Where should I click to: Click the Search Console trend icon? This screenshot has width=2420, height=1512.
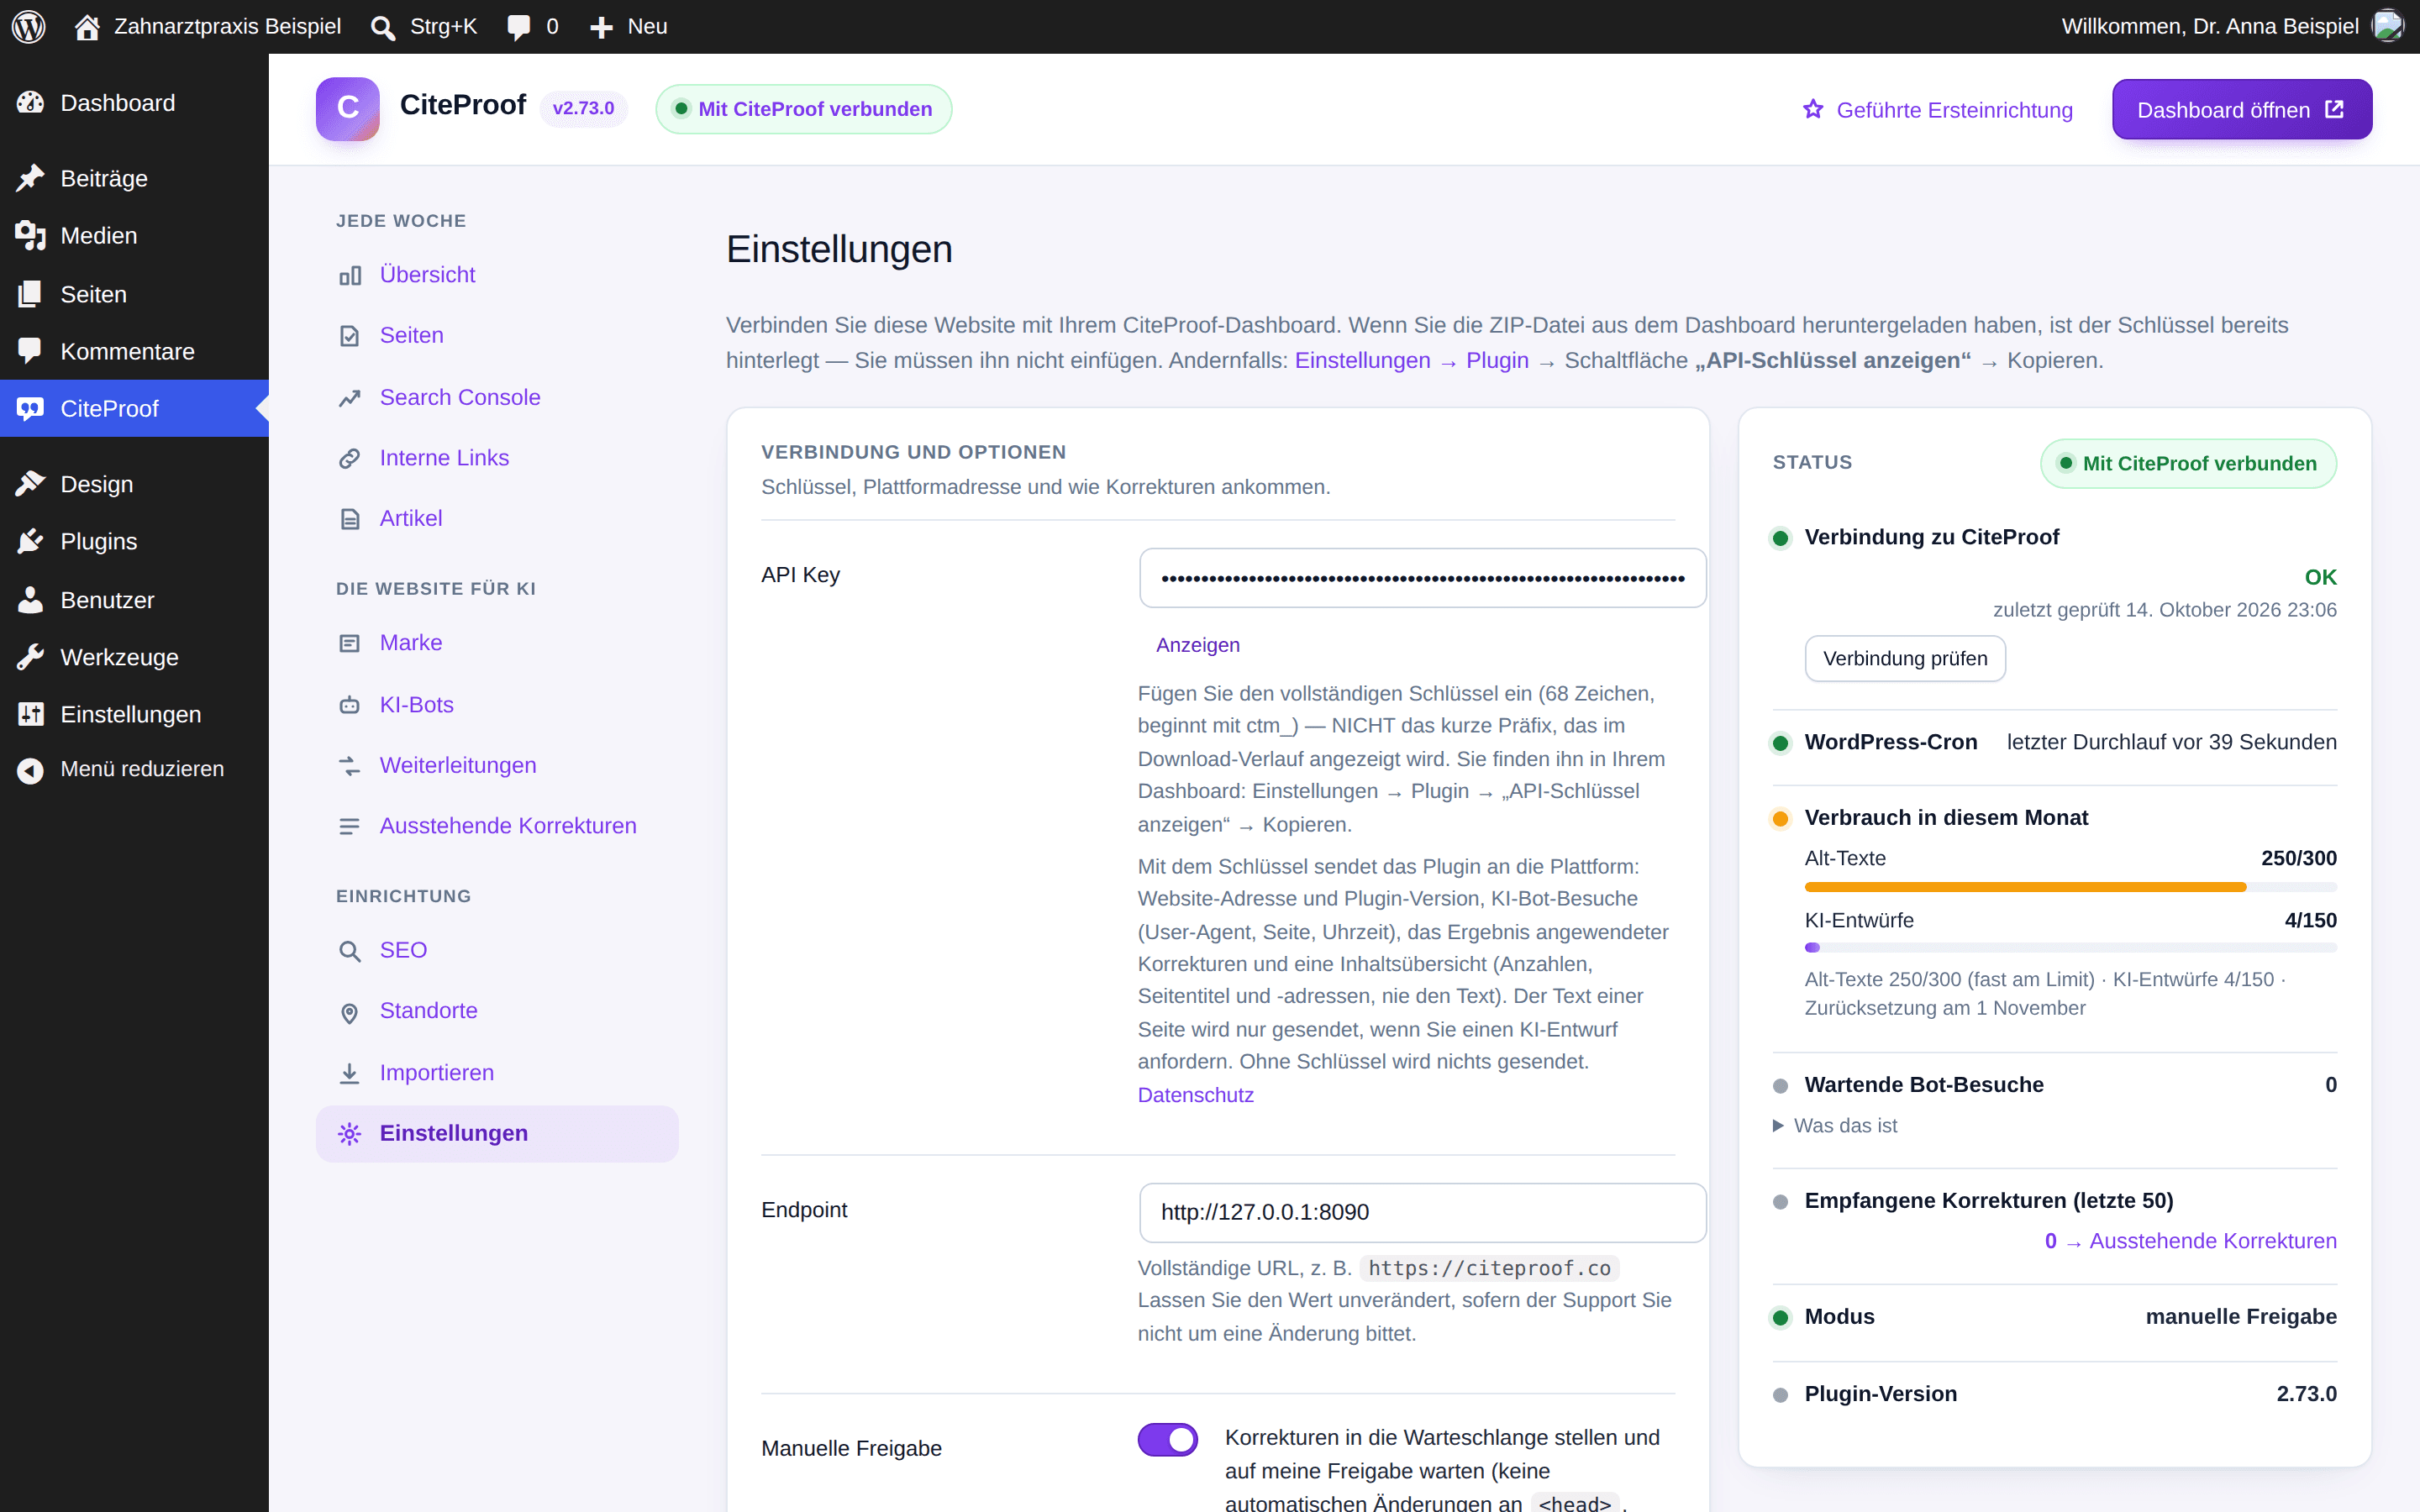pyautogui.click(x=349, y=398)
